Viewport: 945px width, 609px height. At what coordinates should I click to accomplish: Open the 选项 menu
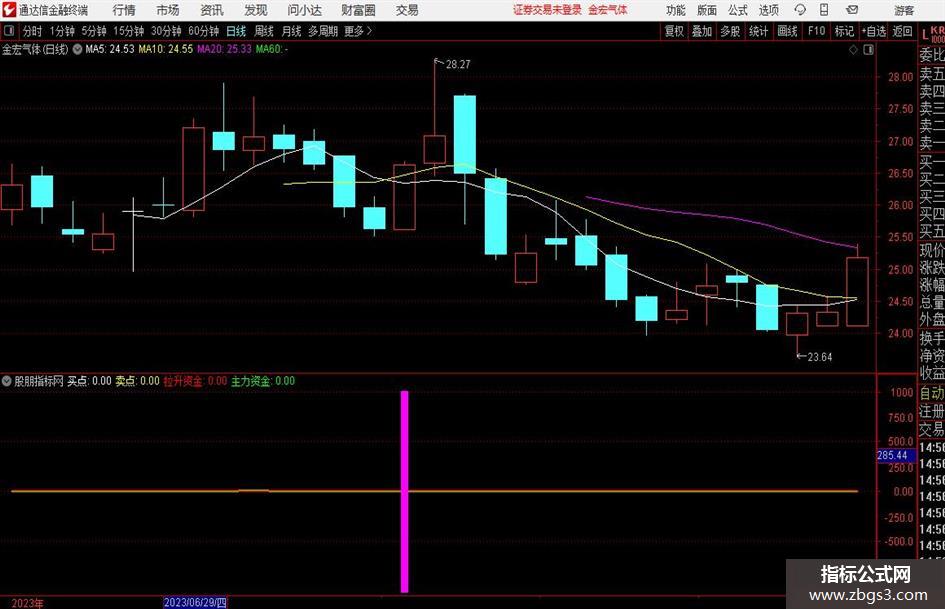769,10
